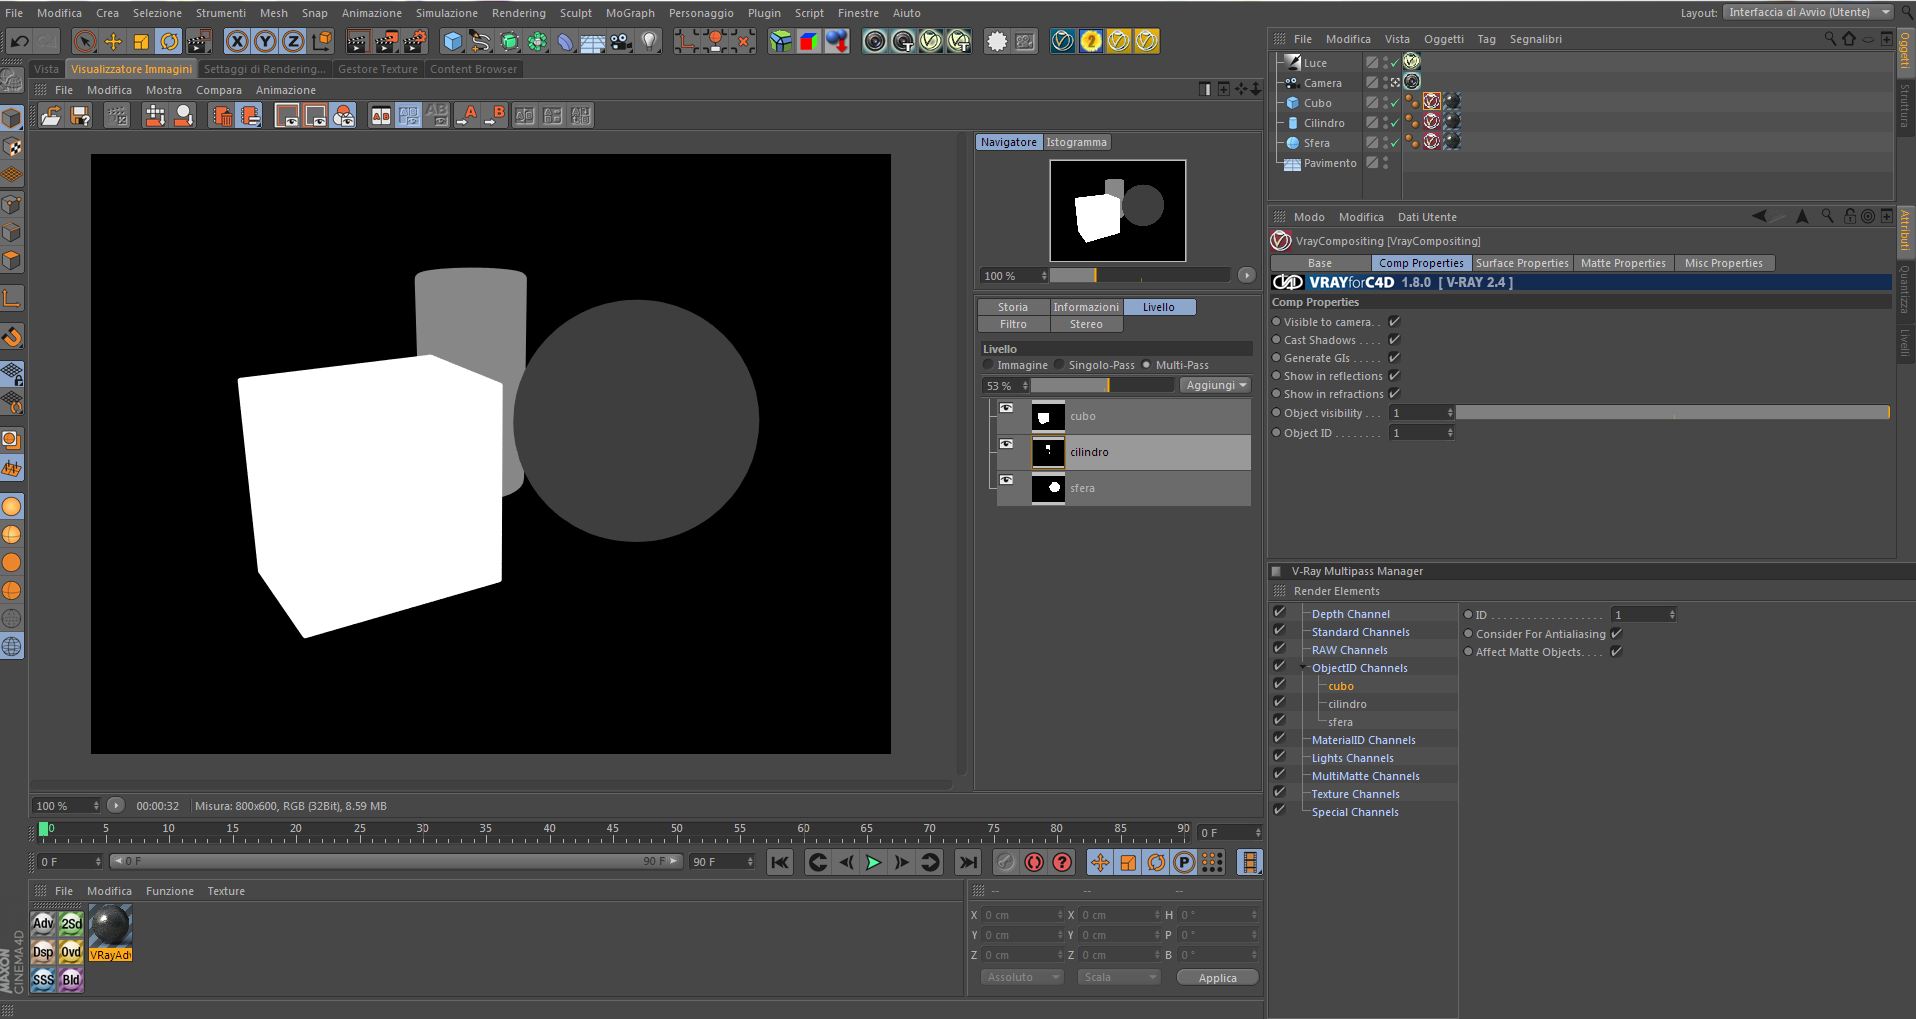This screenshot has width=1916, height=1019.
Task: Click the VrayCompositing tag on Cubo
Action: [1432, 102]
